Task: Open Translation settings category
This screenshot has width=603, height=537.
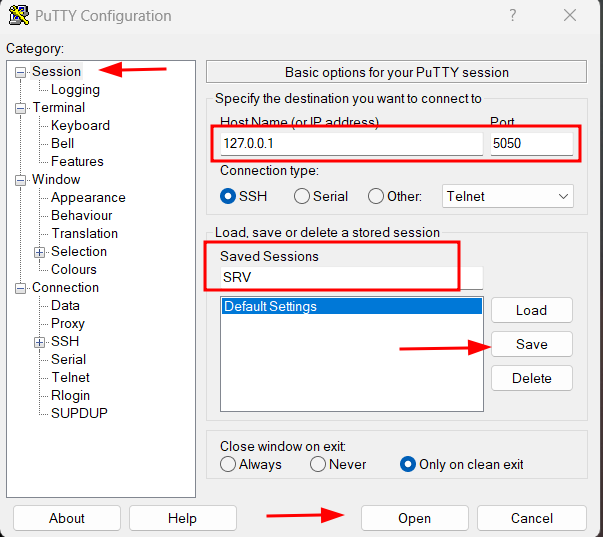Action: (85, 233)
